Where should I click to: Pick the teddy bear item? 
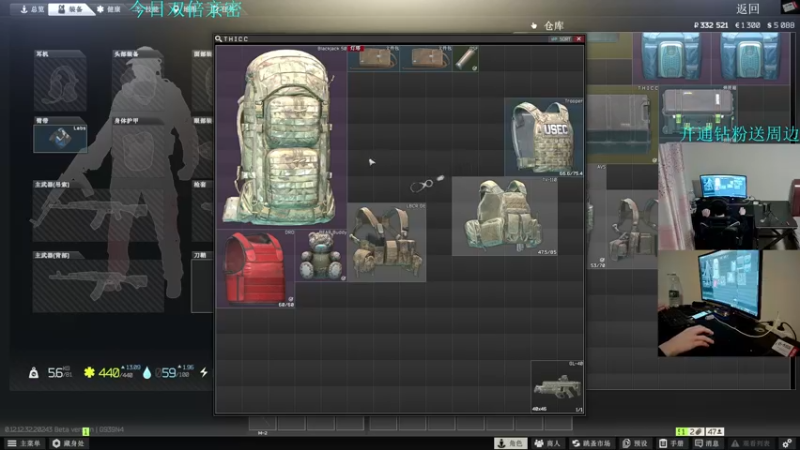(321, 255)
